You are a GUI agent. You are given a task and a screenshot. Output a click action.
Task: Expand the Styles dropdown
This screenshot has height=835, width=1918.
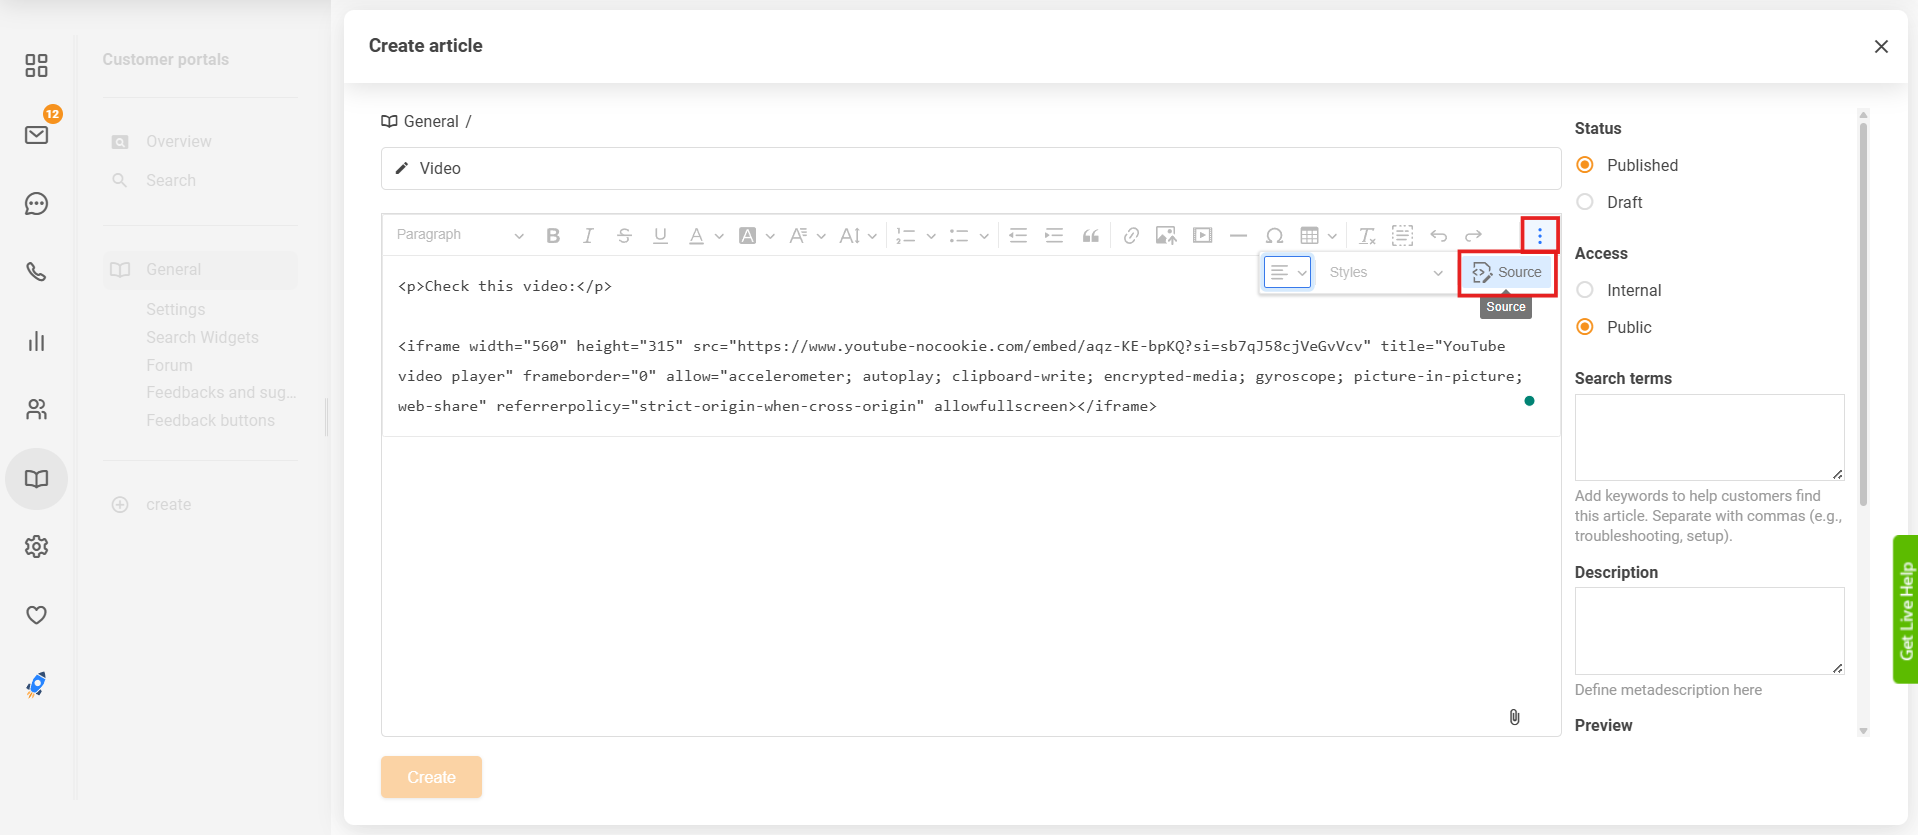[1385, 272]
